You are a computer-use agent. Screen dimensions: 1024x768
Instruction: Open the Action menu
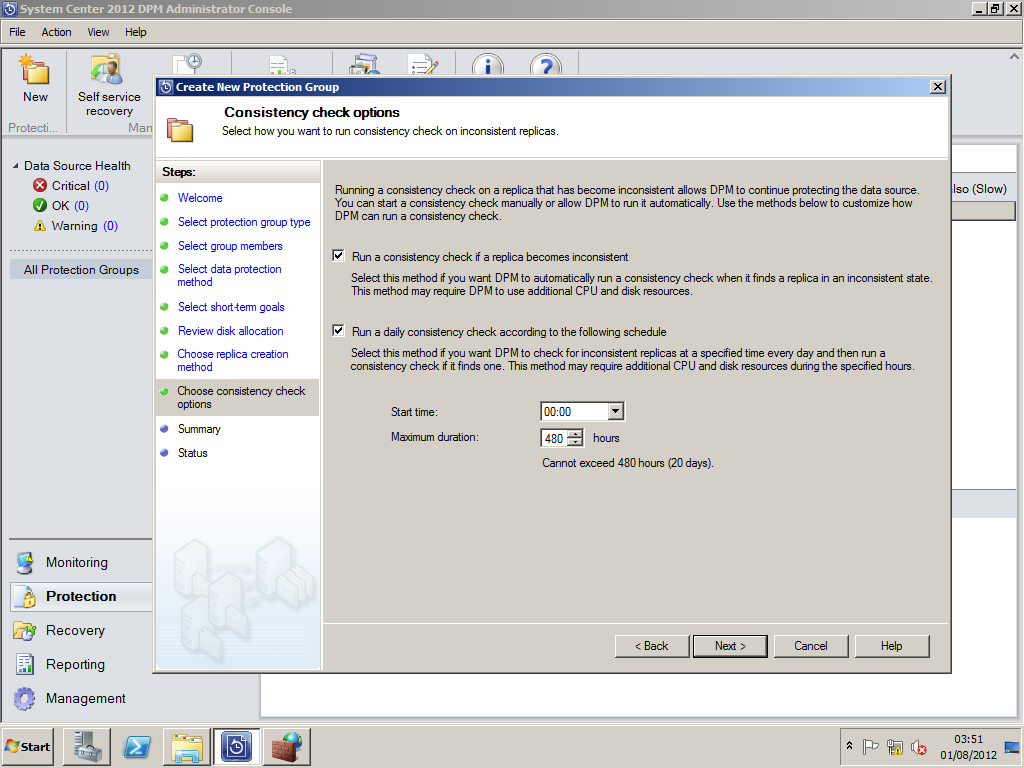point(56,32)
